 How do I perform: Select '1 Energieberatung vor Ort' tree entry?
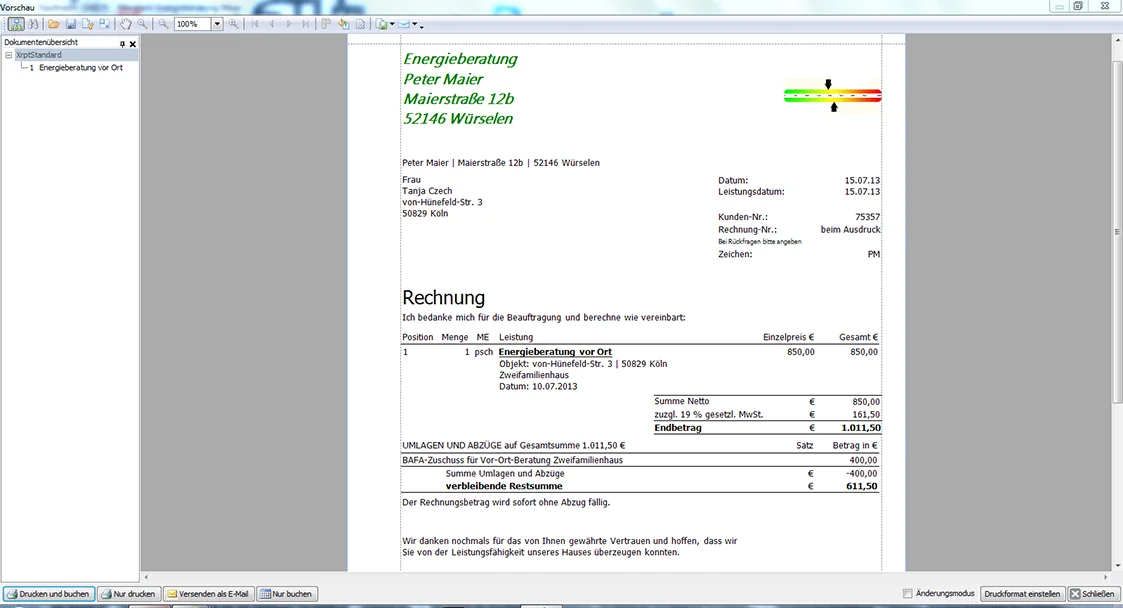point(76,68)
